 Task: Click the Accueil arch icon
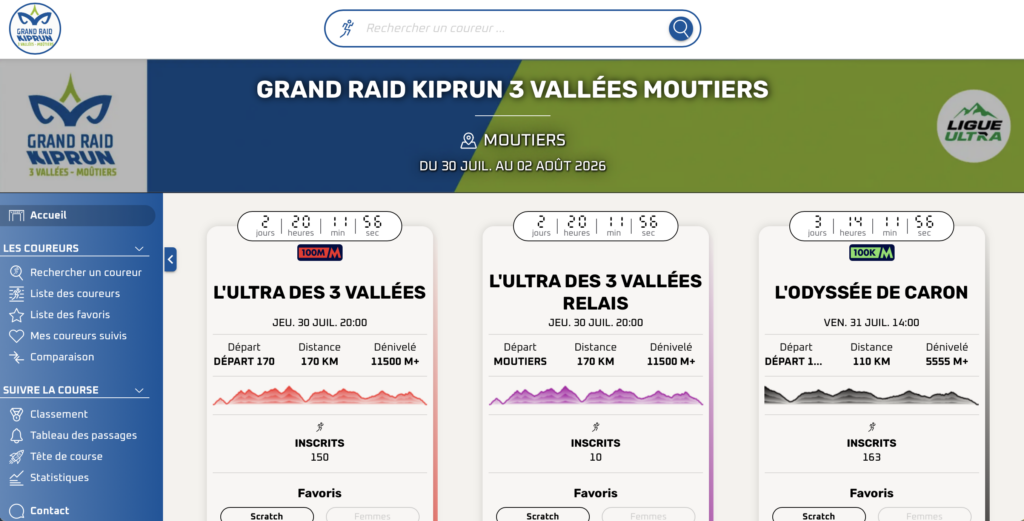pos(16,215)
